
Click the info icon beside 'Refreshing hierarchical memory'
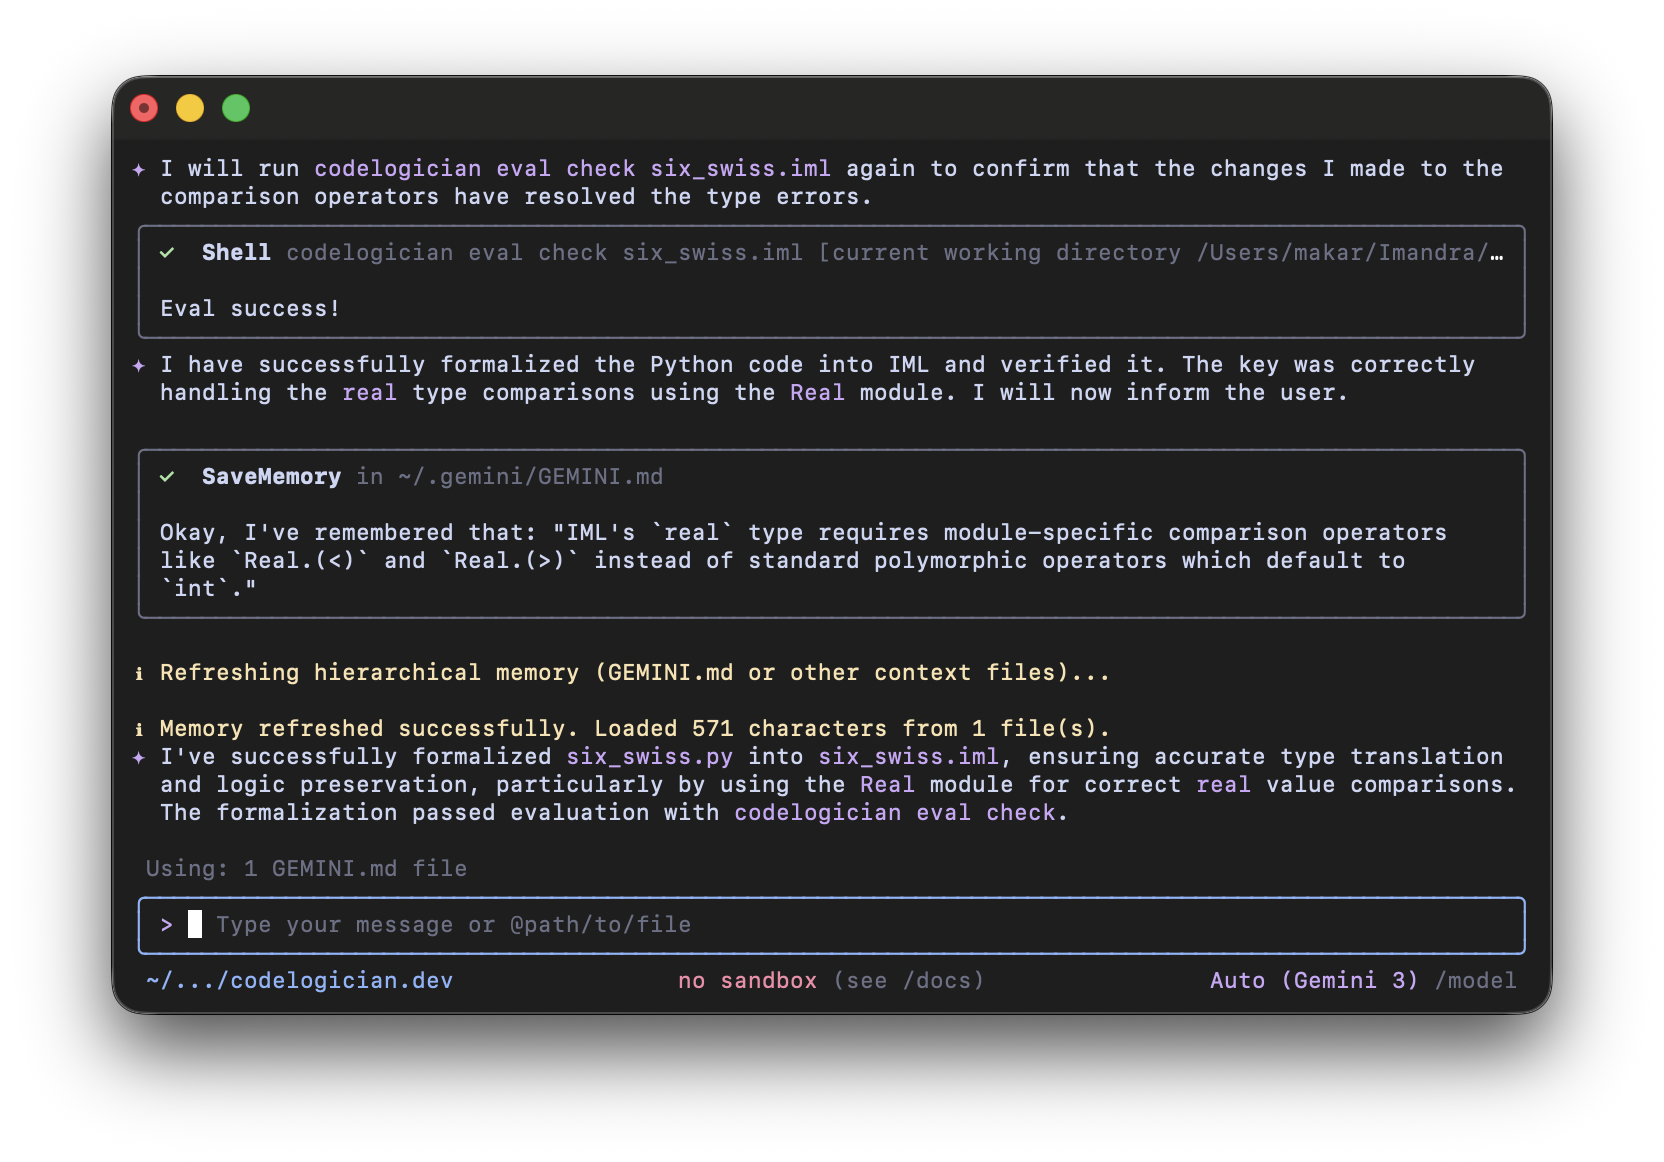[x=139, y=673]
